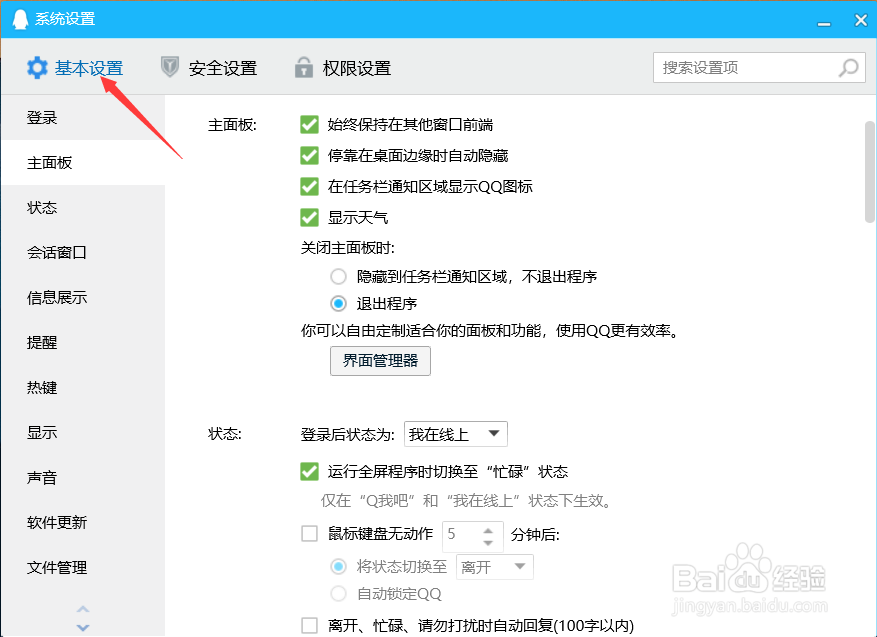The image size is (877, 637).
Task: Open 会话窗口 settings in sidebar
Action: (83, 252)
